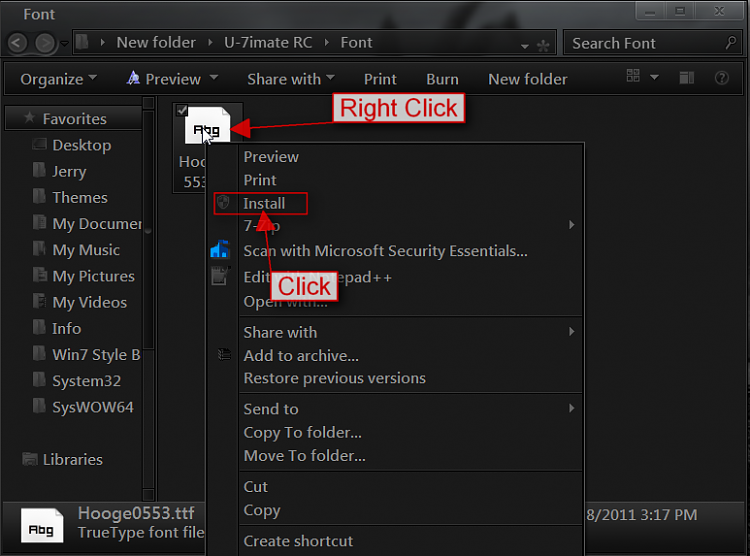Click the change view icon

point(633,76)
